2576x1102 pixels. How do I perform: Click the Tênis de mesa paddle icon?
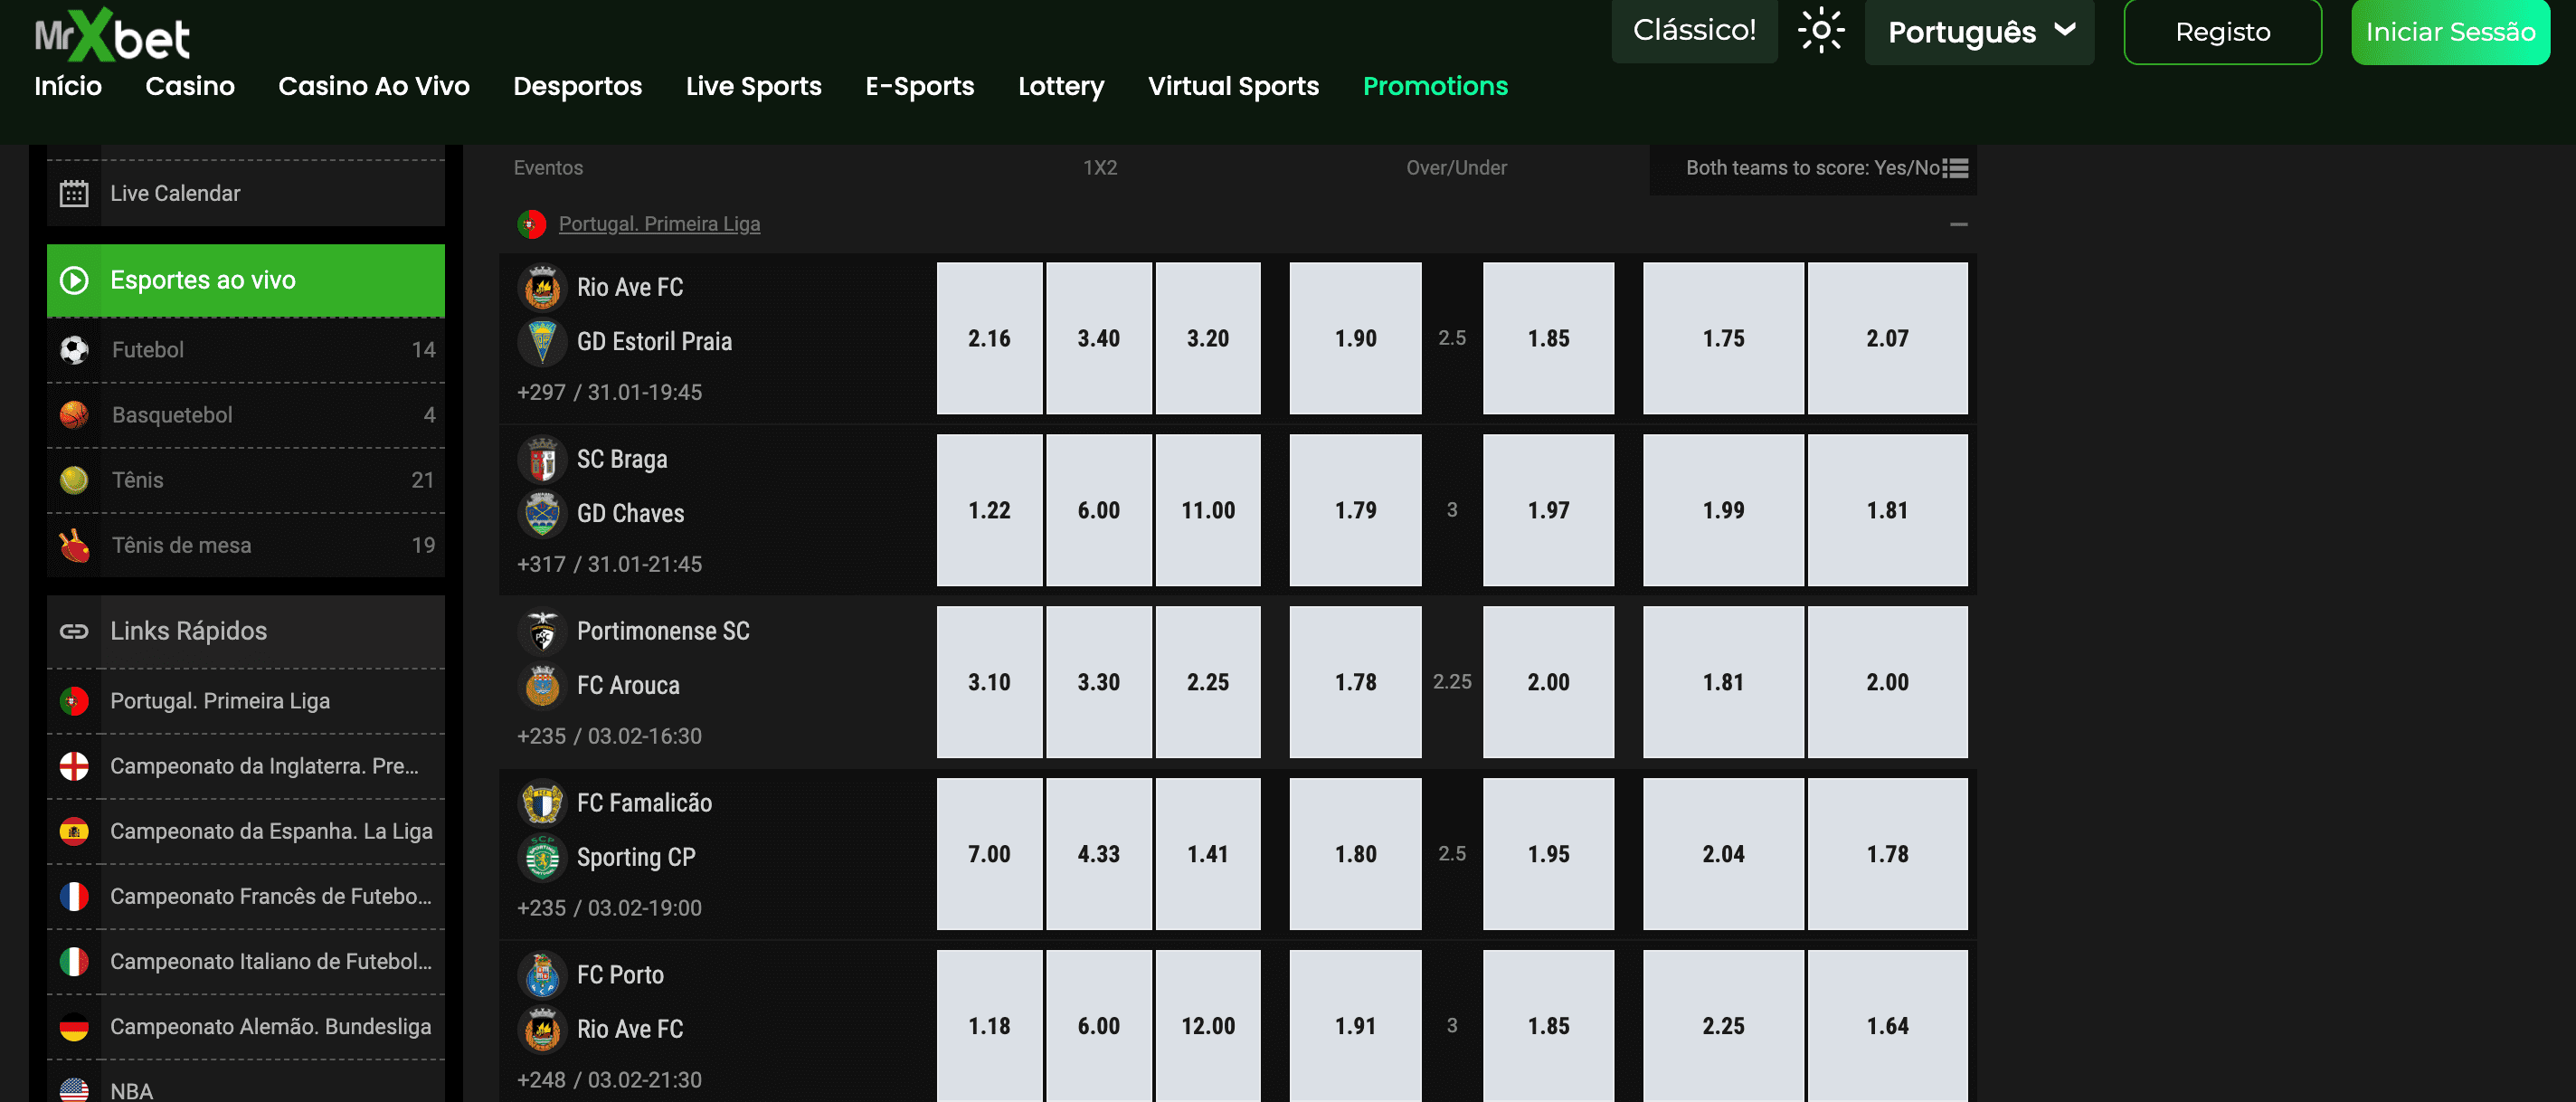(x=75, y=545)
